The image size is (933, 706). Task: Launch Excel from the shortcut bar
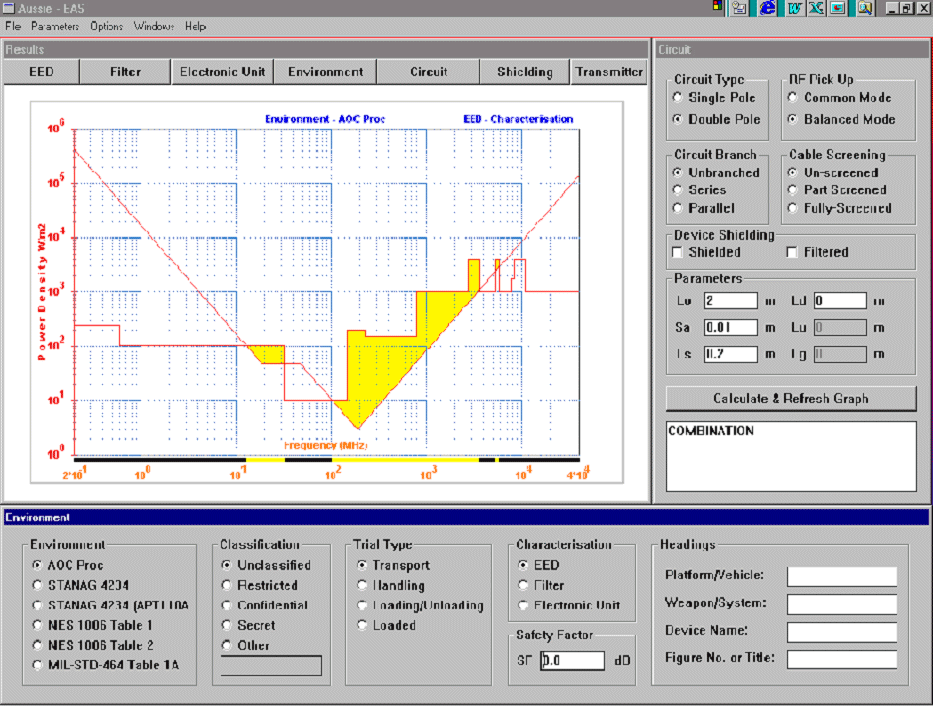click(x=816, y=8)
